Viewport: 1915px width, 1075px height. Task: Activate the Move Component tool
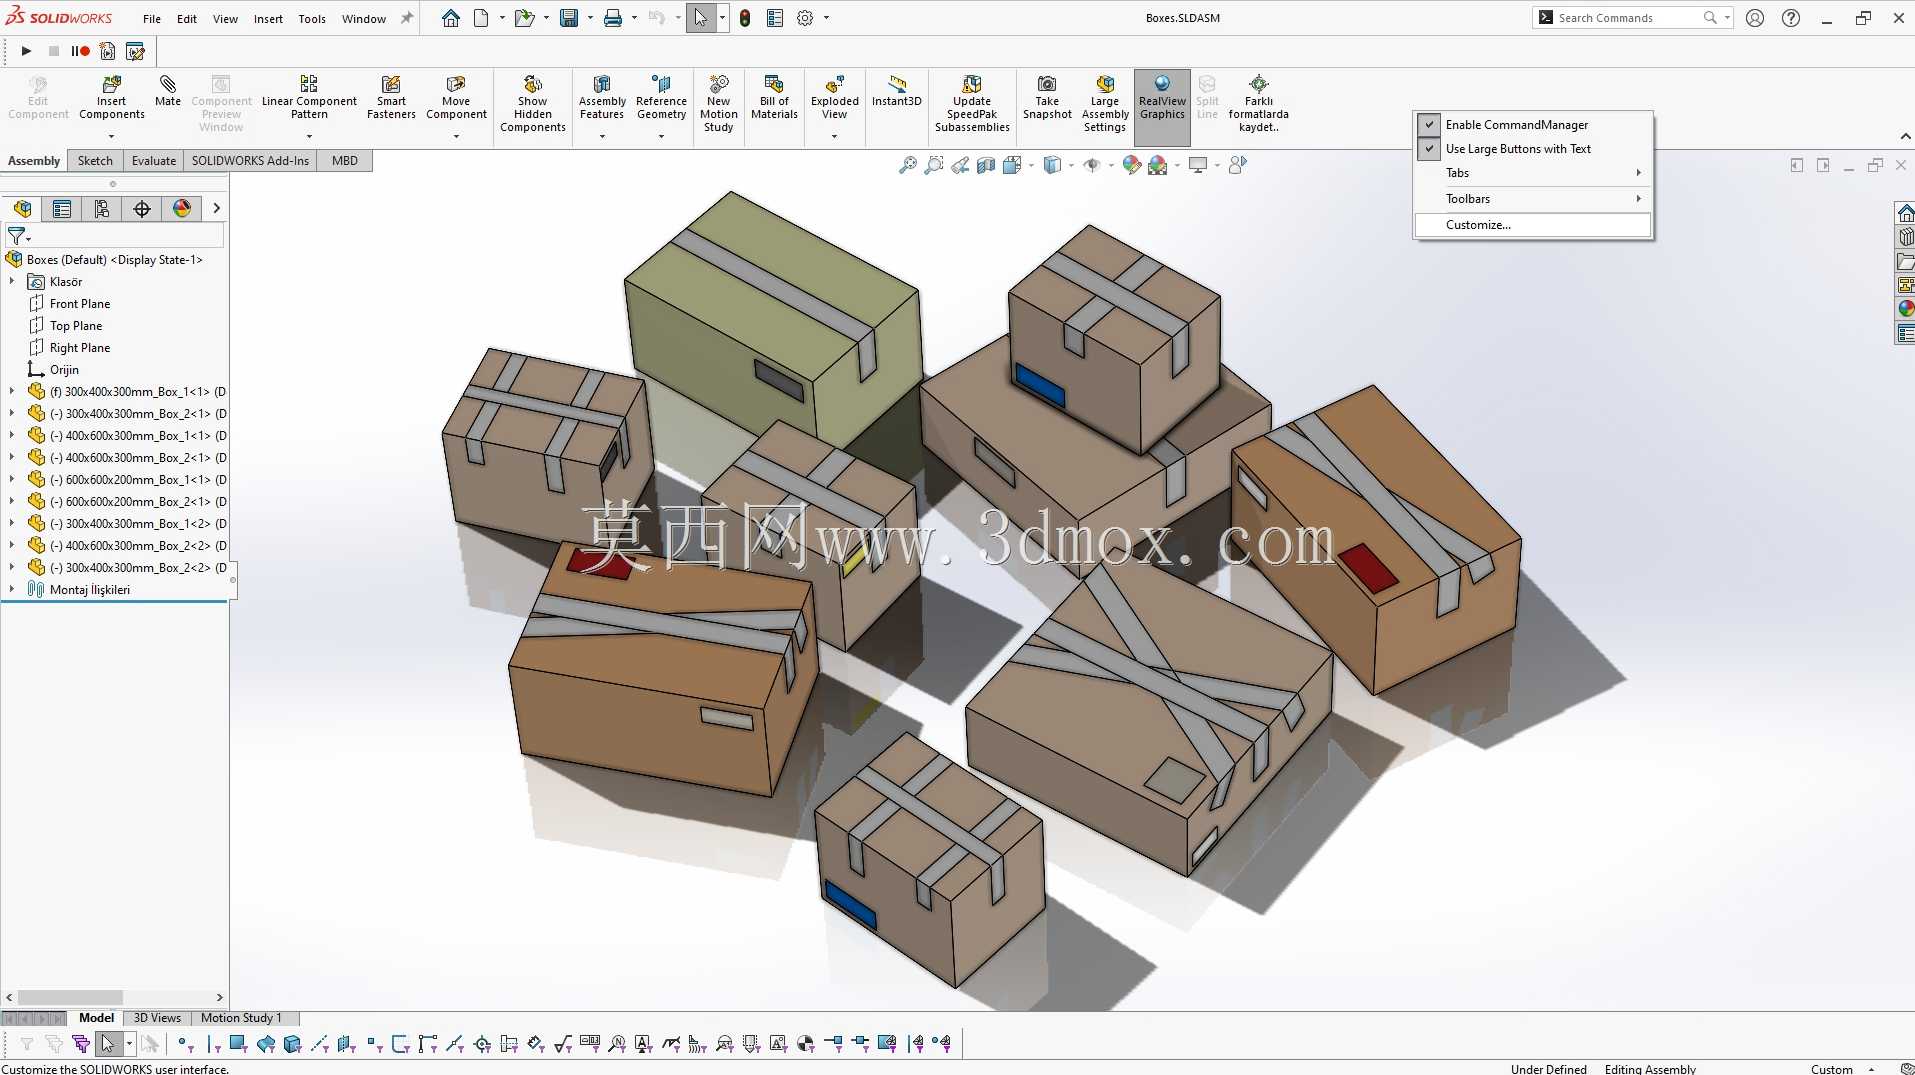[x=456, y=98]
